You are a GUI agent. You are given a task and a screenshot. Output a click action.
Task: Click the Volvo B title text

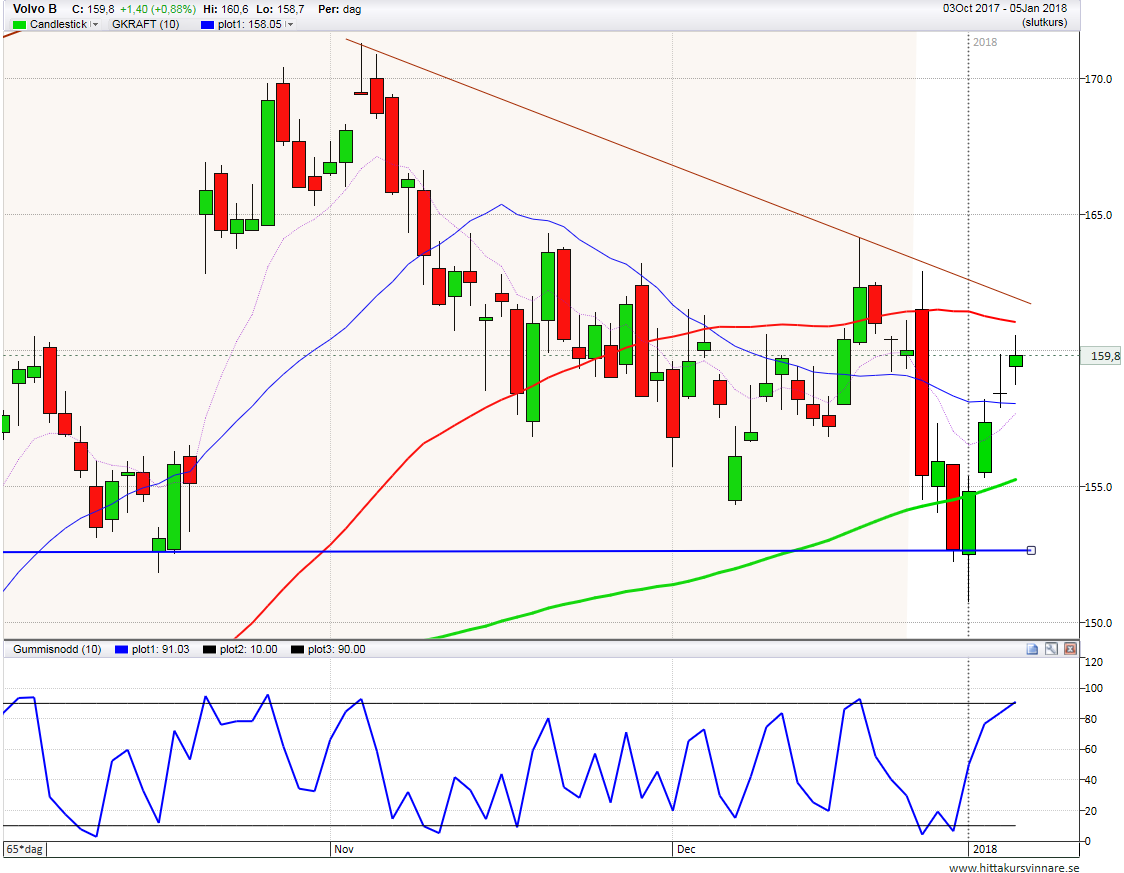click(34, 9)
